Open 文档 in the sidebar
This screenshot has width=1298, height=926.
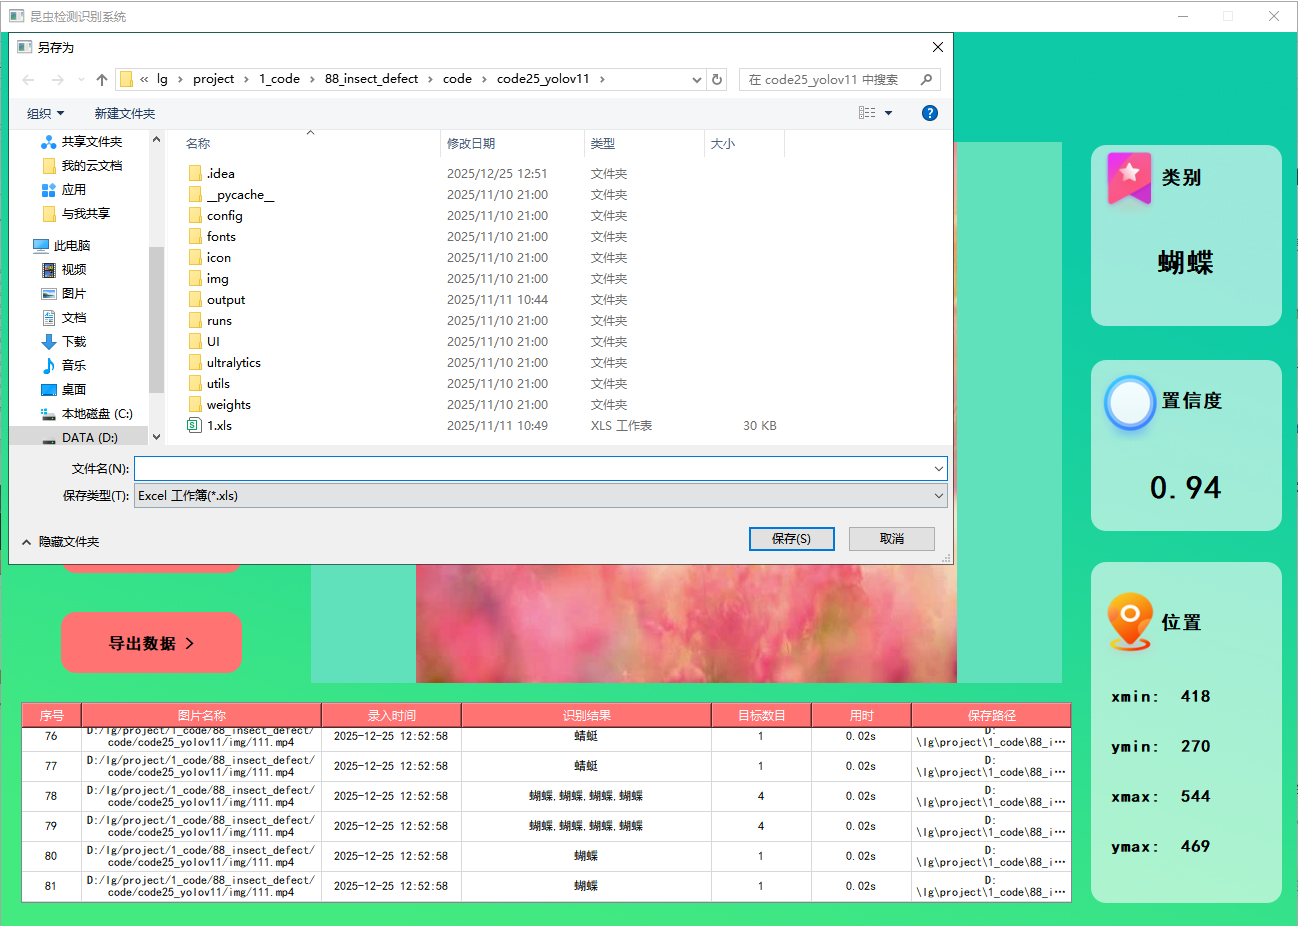tap(64, 318)
